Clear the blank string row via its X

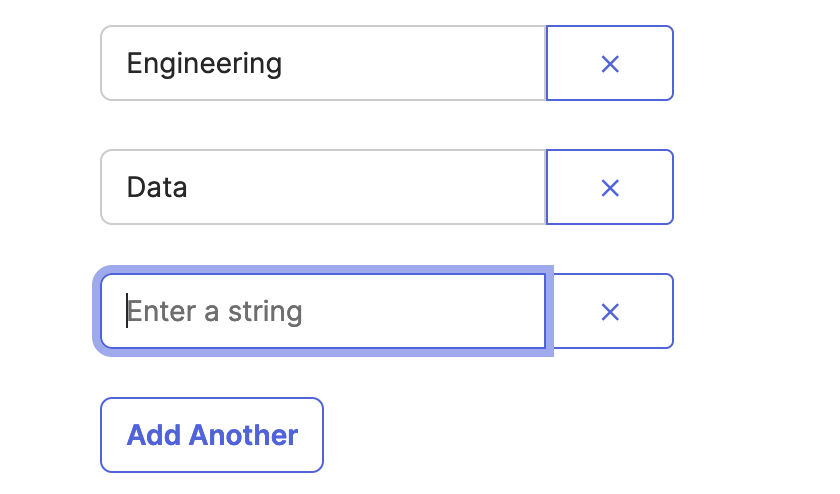610,312
